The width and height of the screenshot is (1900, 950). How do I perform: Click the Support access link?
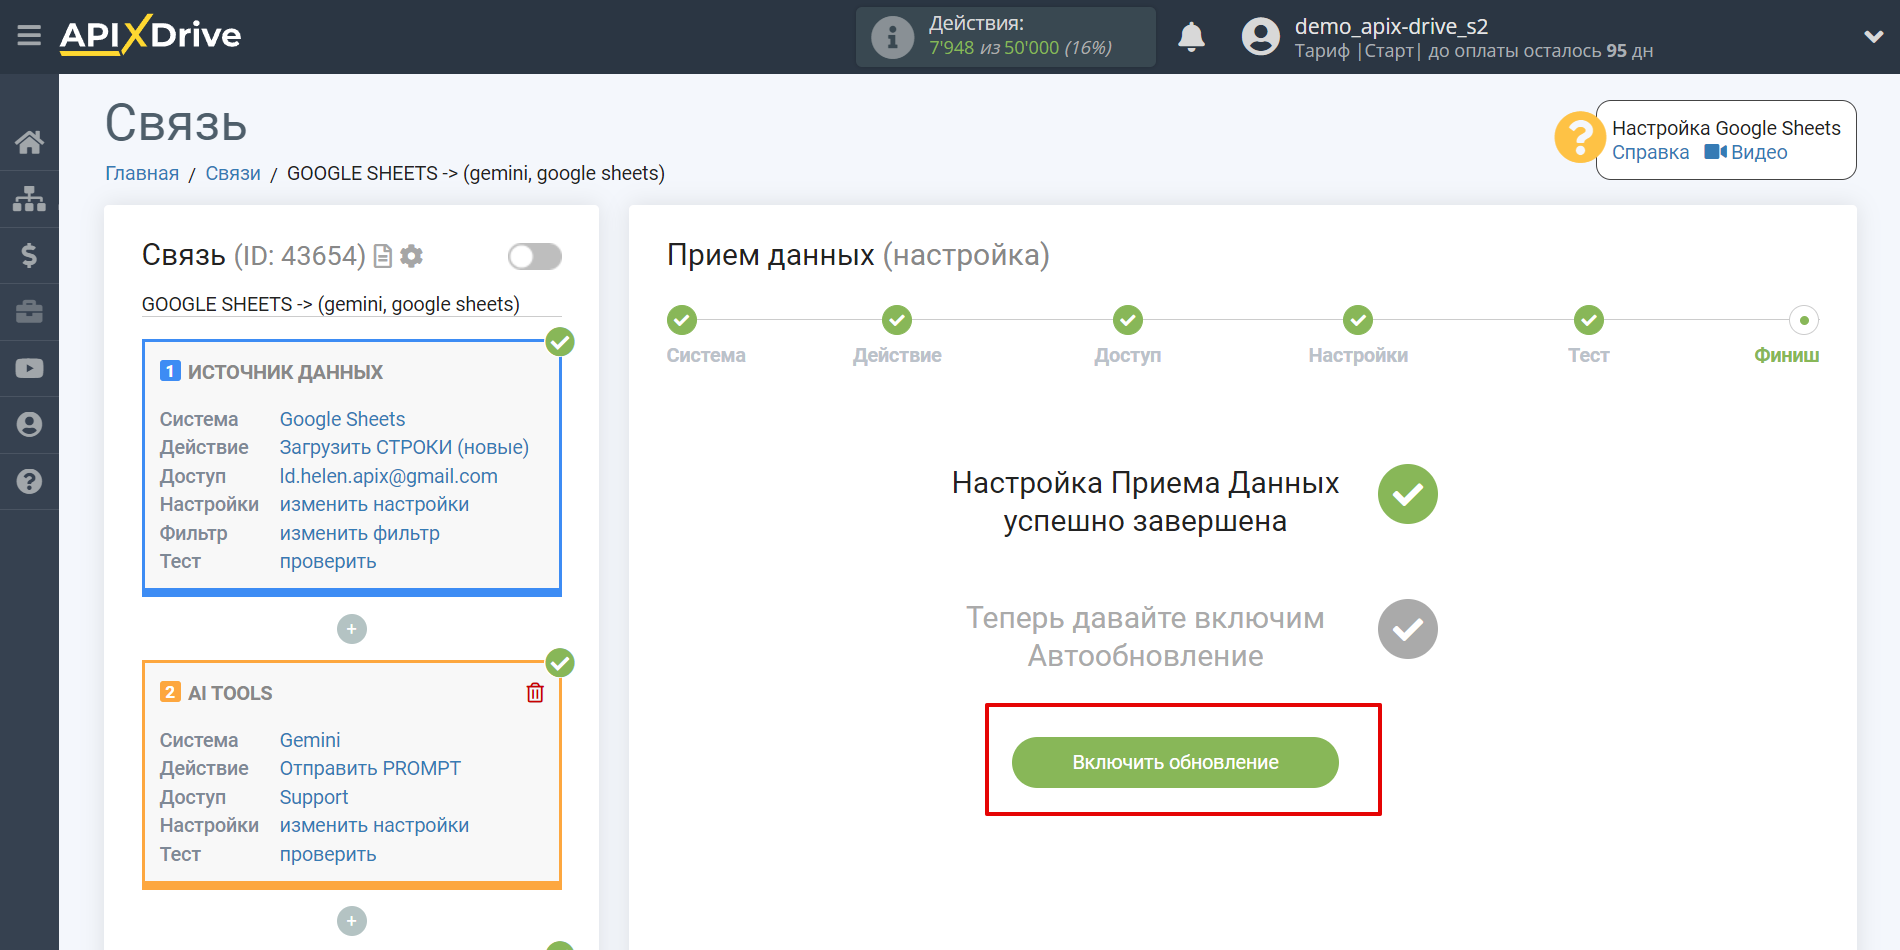[313, 797]
